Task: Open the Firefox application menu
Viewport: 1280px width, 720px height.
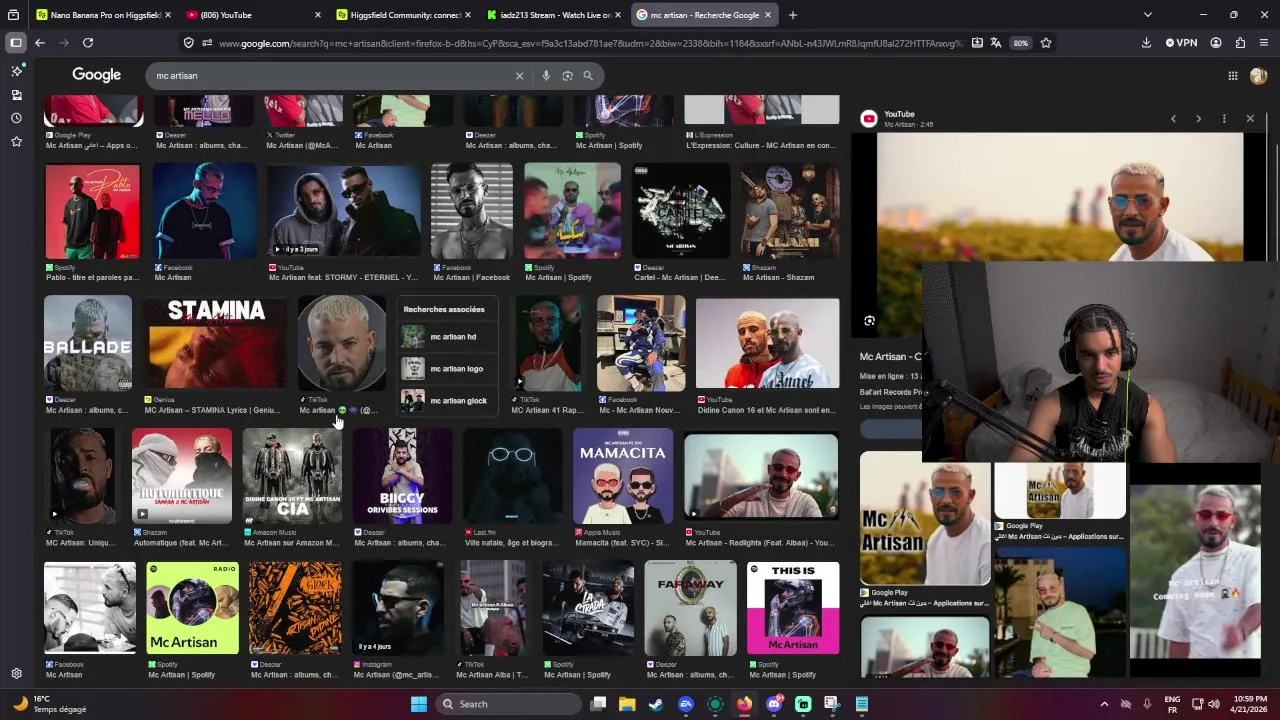Action: pos(1264,43)
